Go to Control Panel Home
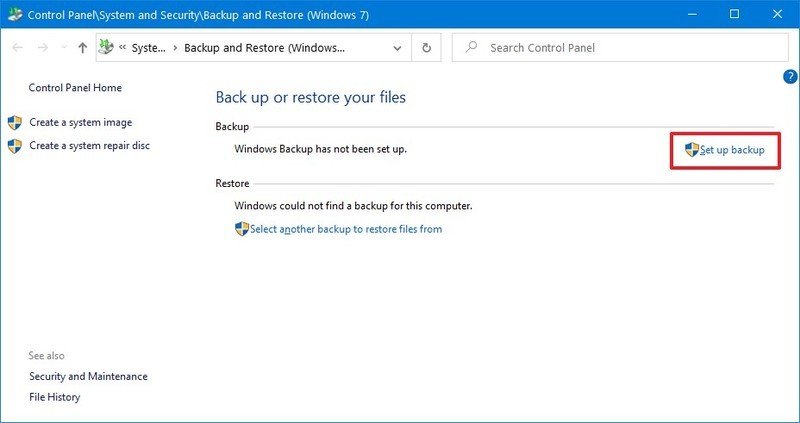This screenshot has height=423, width=800. click(x=75, y=88)
